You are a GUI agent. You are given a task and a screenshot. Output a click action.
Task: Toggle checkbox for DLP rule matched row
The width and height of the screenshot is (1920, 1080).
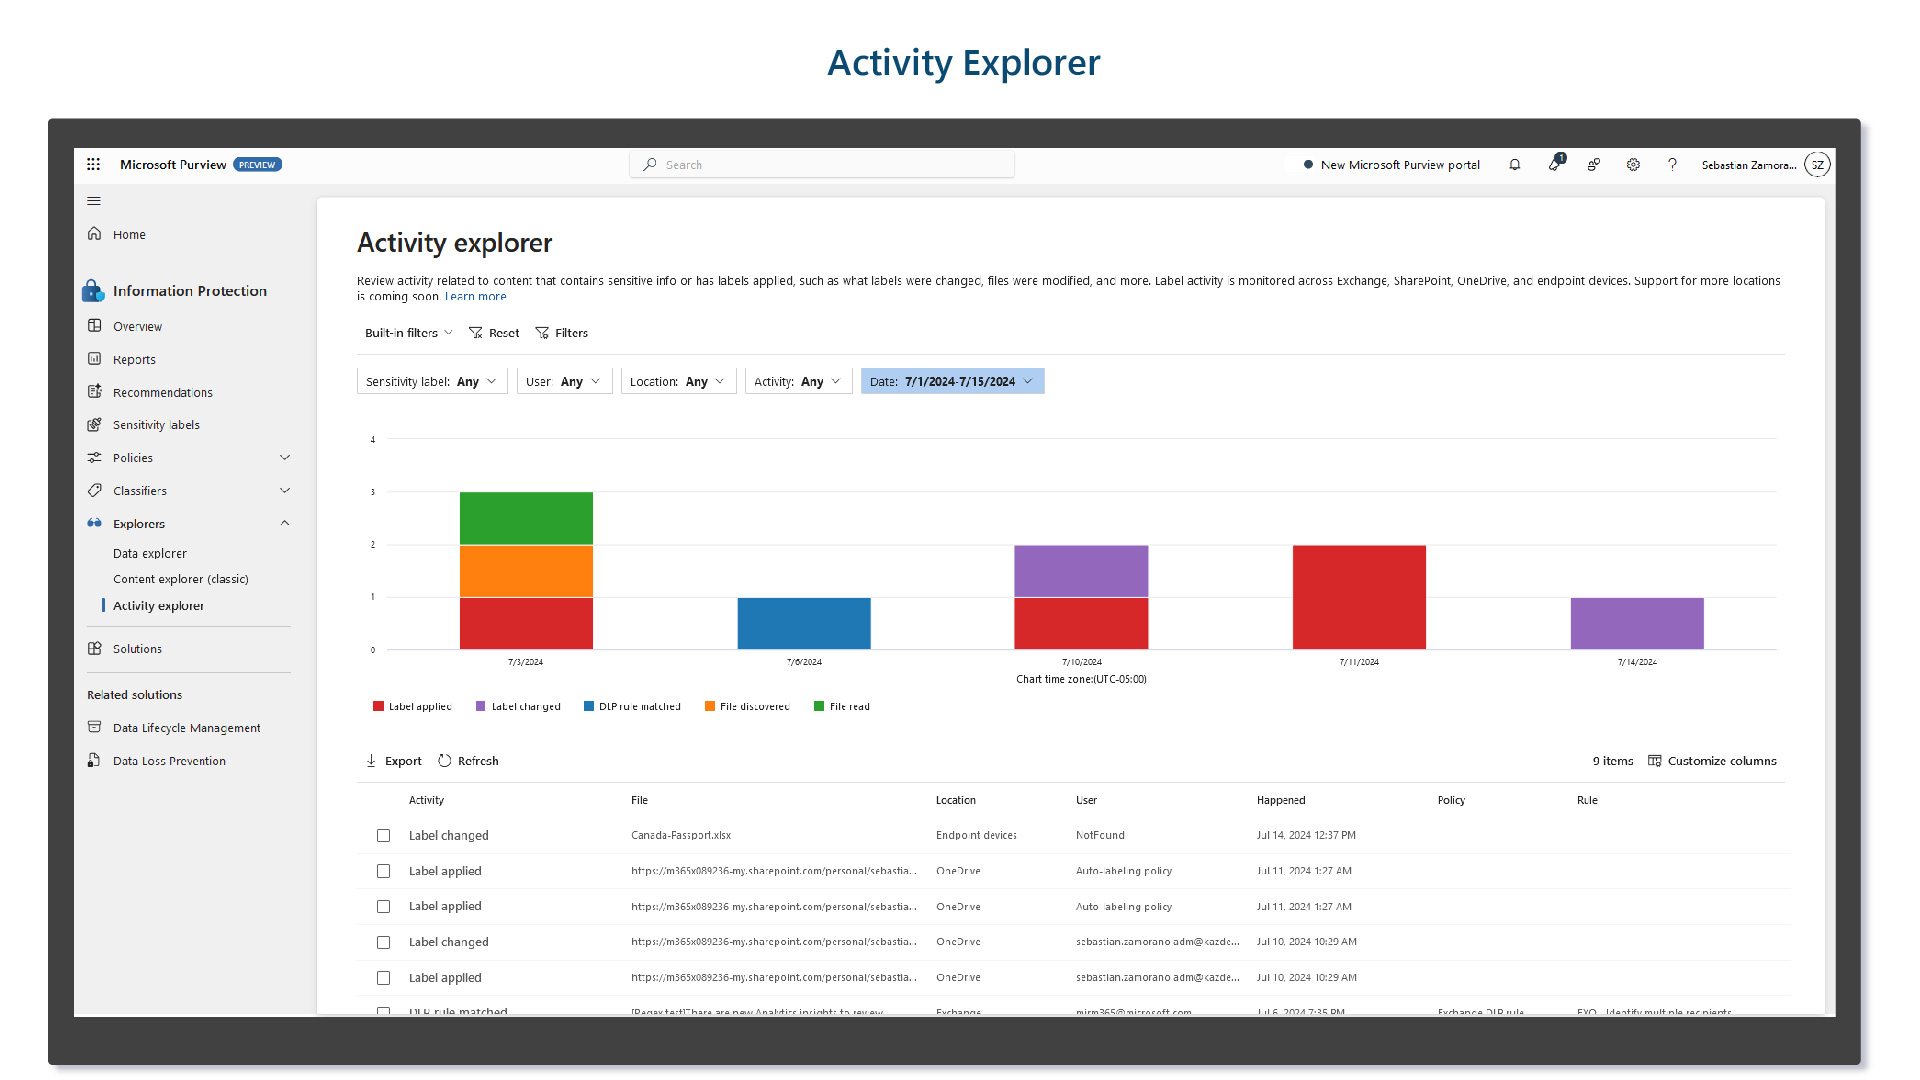[x=382, y=1010]
